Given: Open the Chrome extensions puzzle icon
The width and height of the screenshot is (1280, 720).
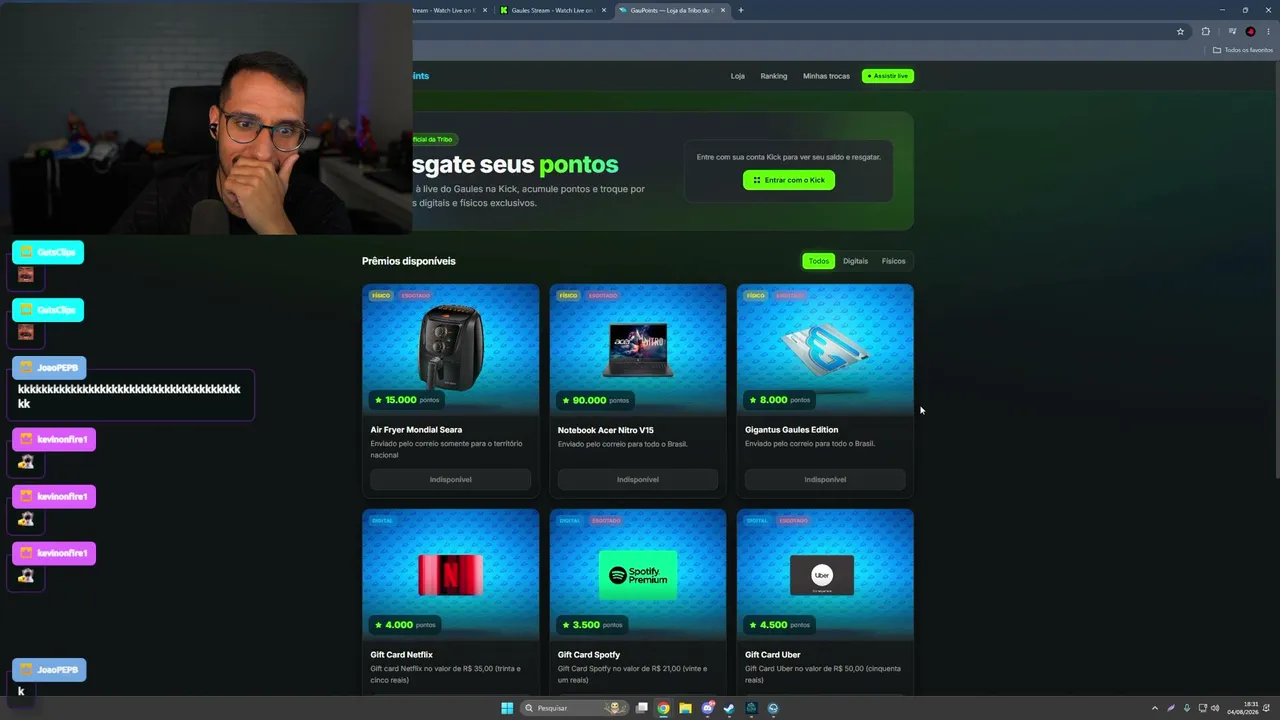Looking at the screenshot, I should tap(1205, 31).
